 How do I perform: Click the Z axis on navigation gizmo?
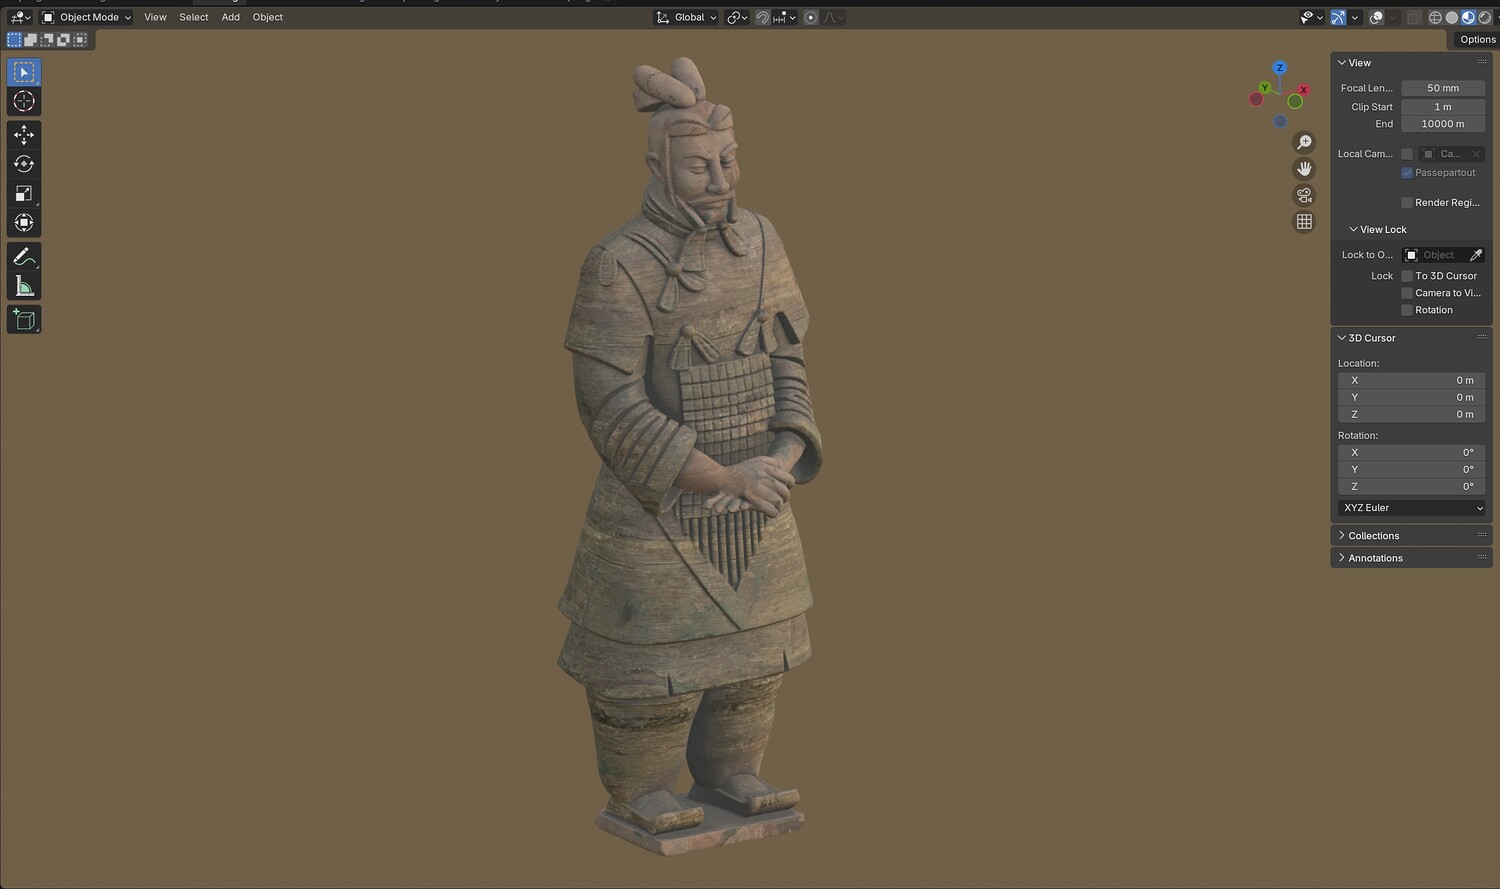pos(1279,68)
